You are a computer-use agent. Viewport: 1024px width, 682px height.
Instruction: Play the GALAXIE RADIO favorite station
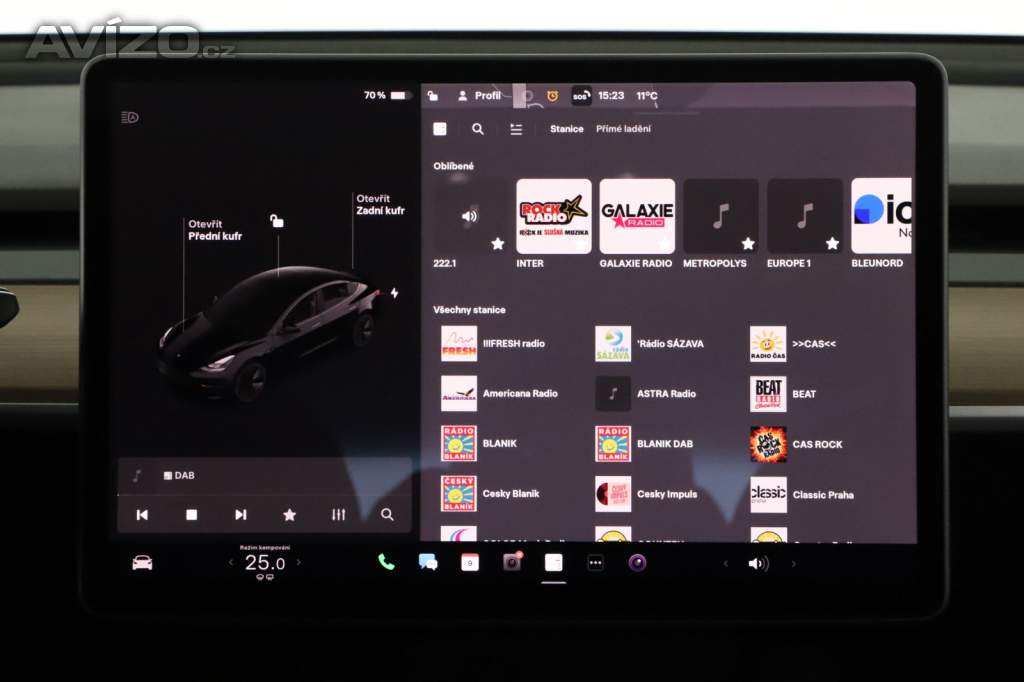pos(636,217)
